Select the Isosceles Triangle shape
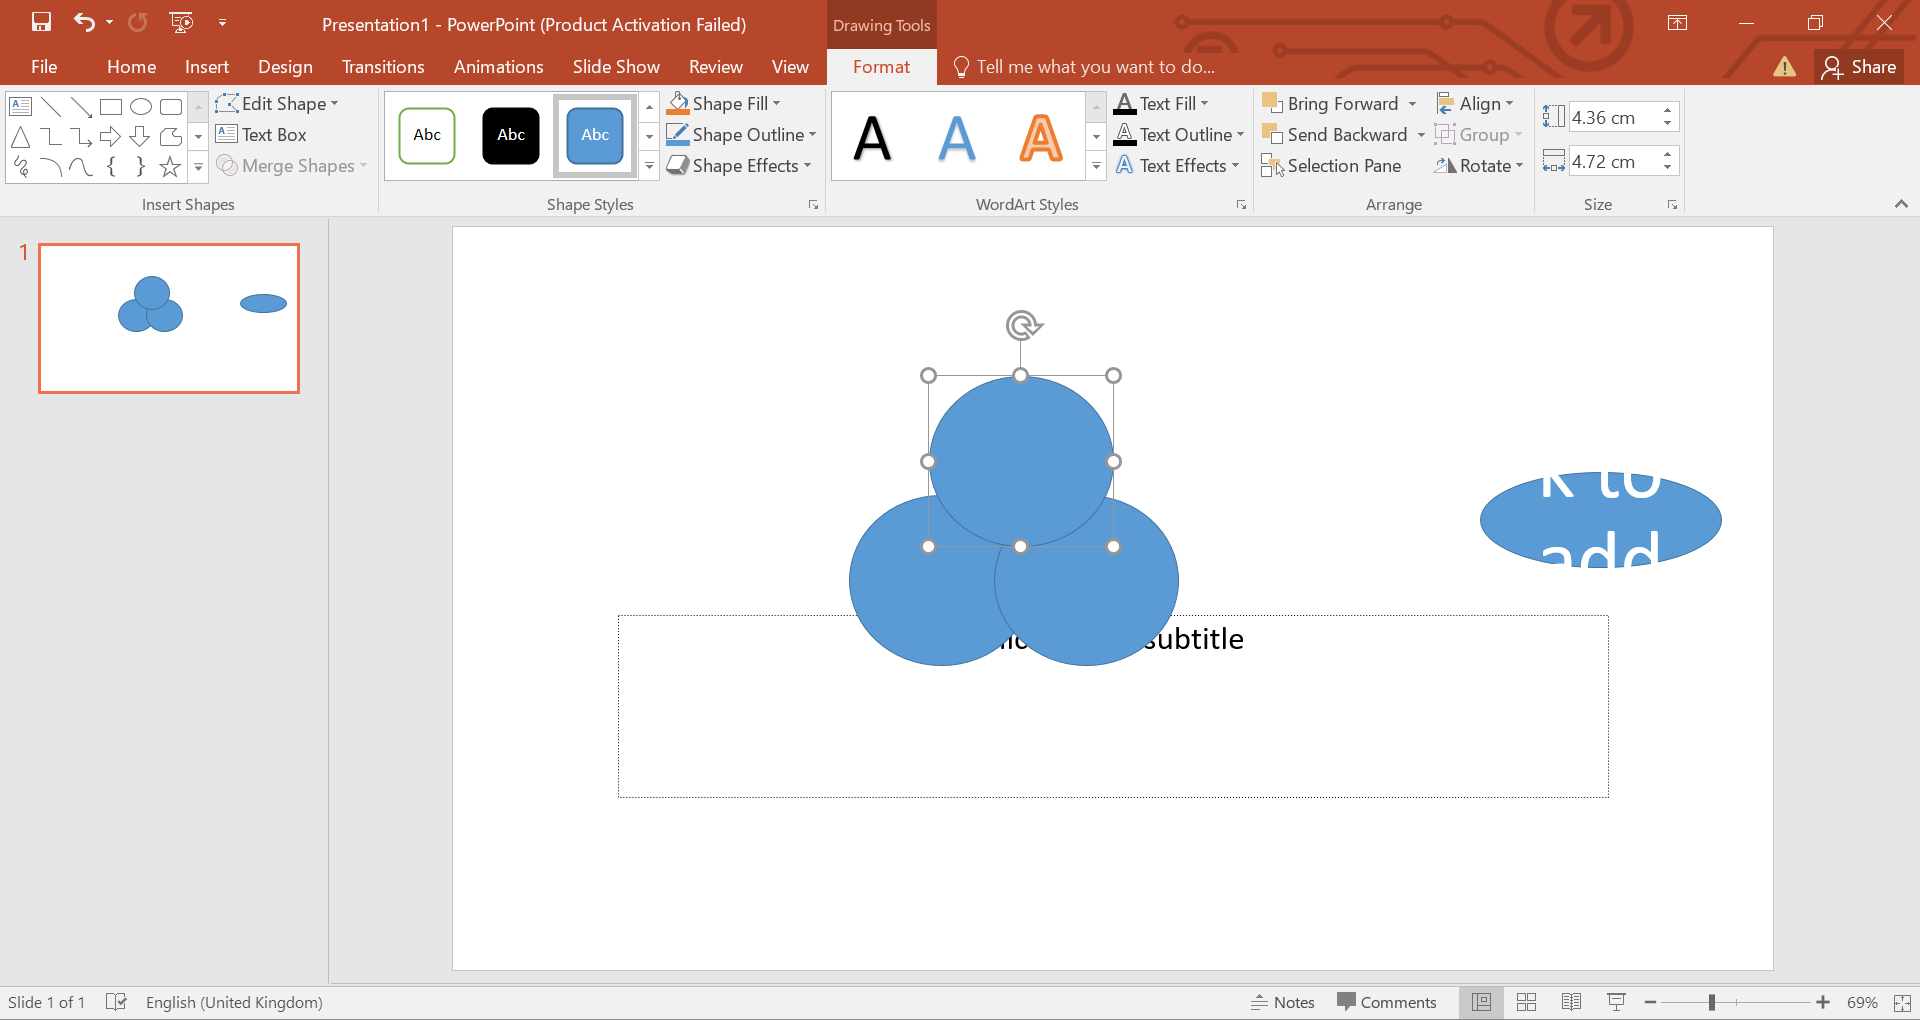 [x=21, y=136]
